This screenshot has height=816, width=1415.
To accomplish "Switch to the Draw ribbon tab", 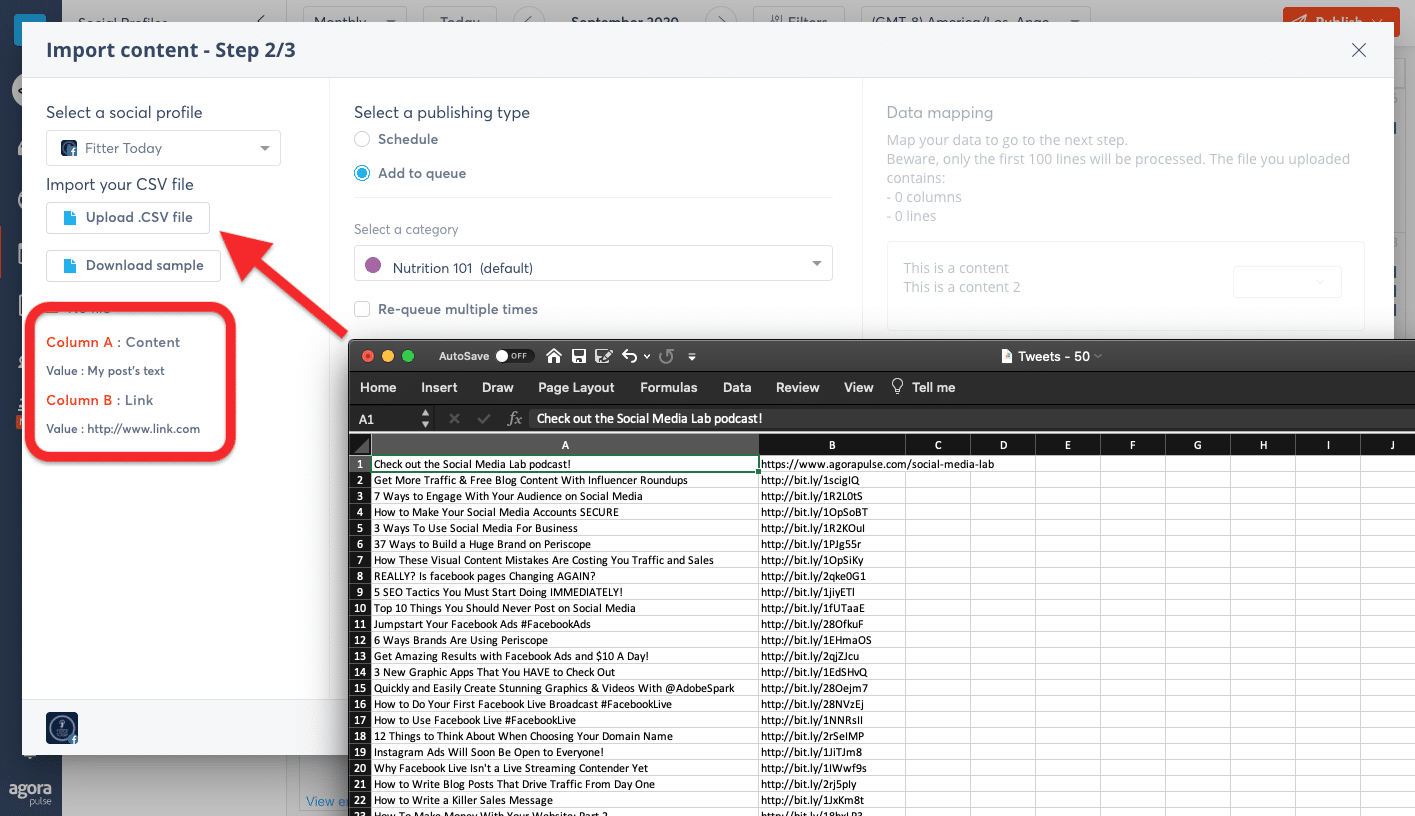I will tap(497, 387).
